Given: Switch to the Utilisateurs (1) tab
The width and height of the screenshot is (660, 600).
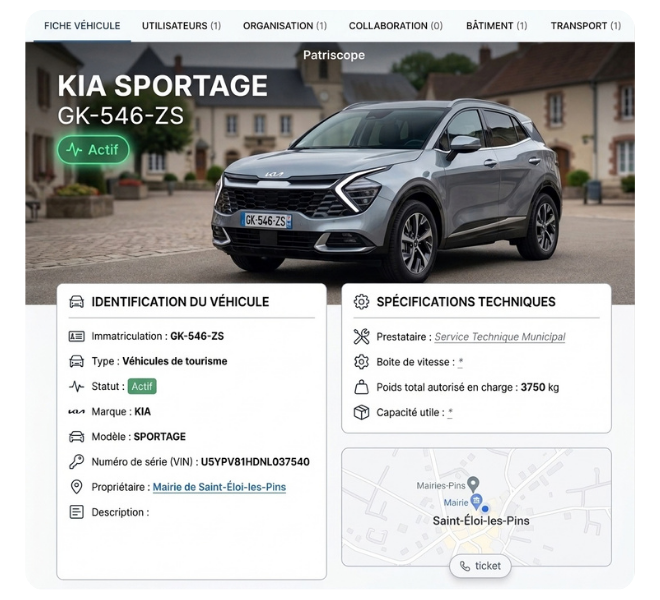Looking at the screenshot, I should 181,26.
